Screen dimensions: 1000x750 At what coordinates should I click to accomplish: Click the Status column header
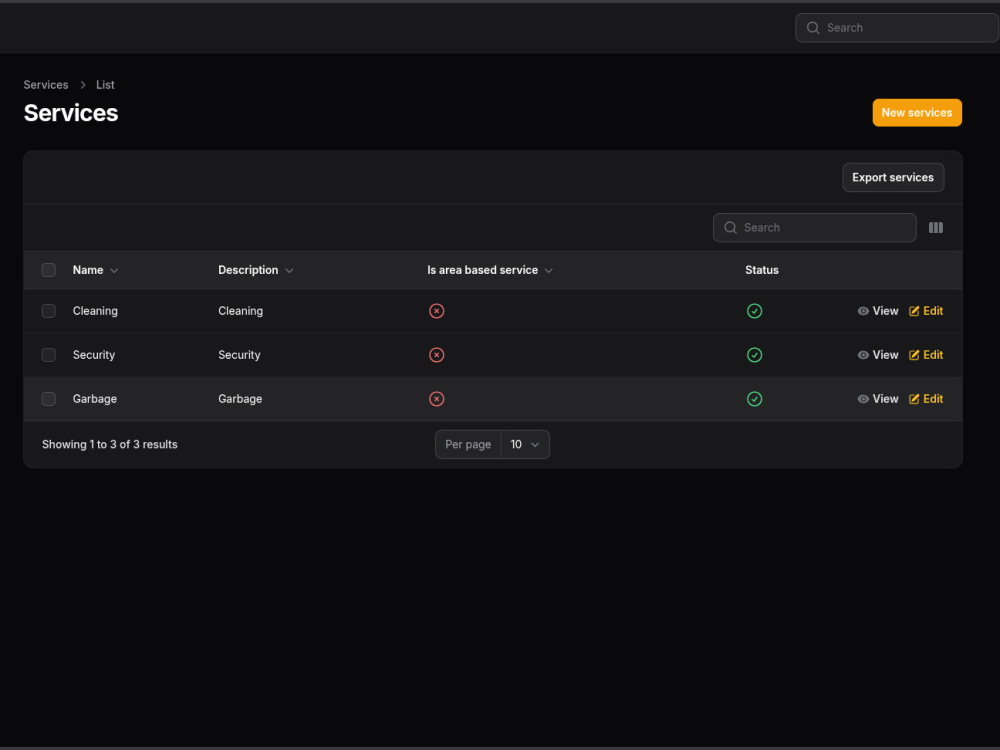[761, 270]
